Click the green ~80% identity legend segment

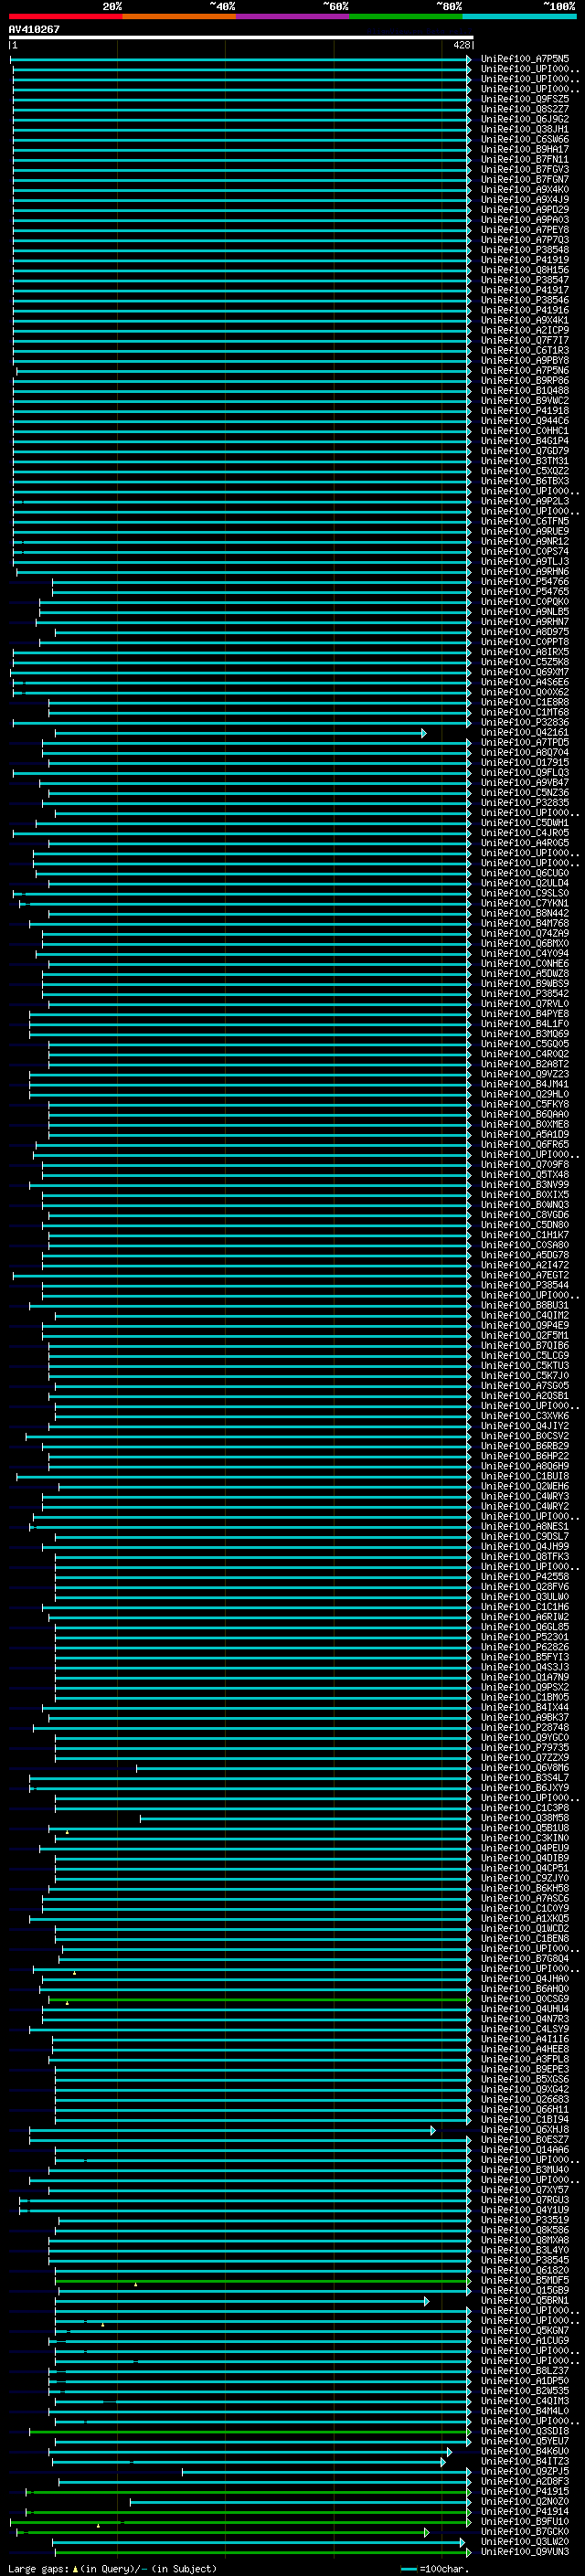click(x=406, y=16)
